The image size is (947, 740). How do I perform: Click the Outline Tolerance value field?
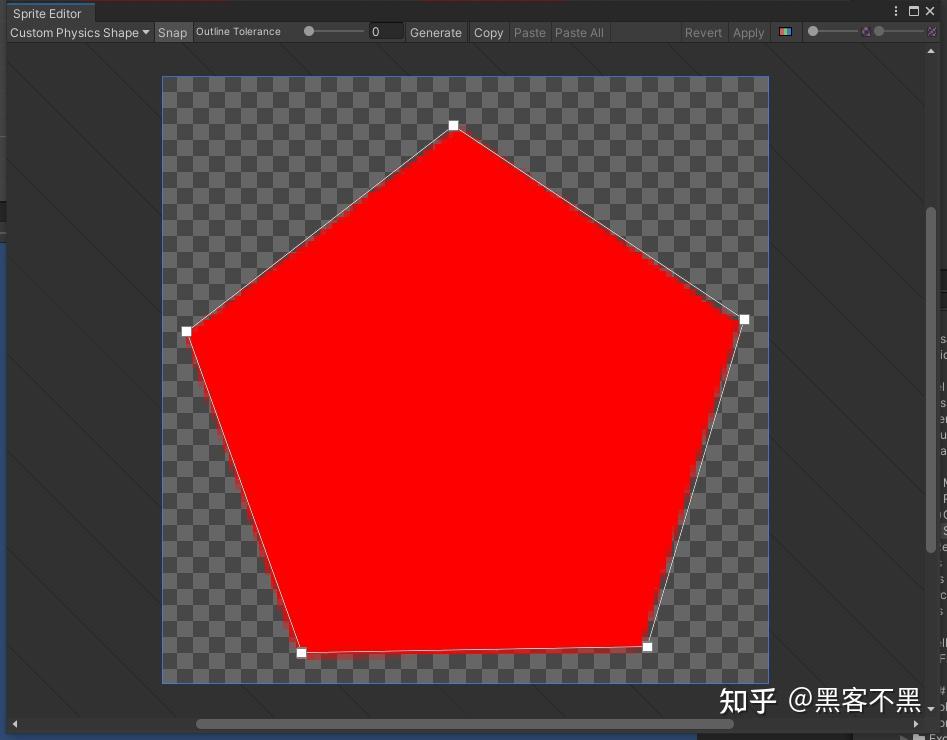coord(386,32)
